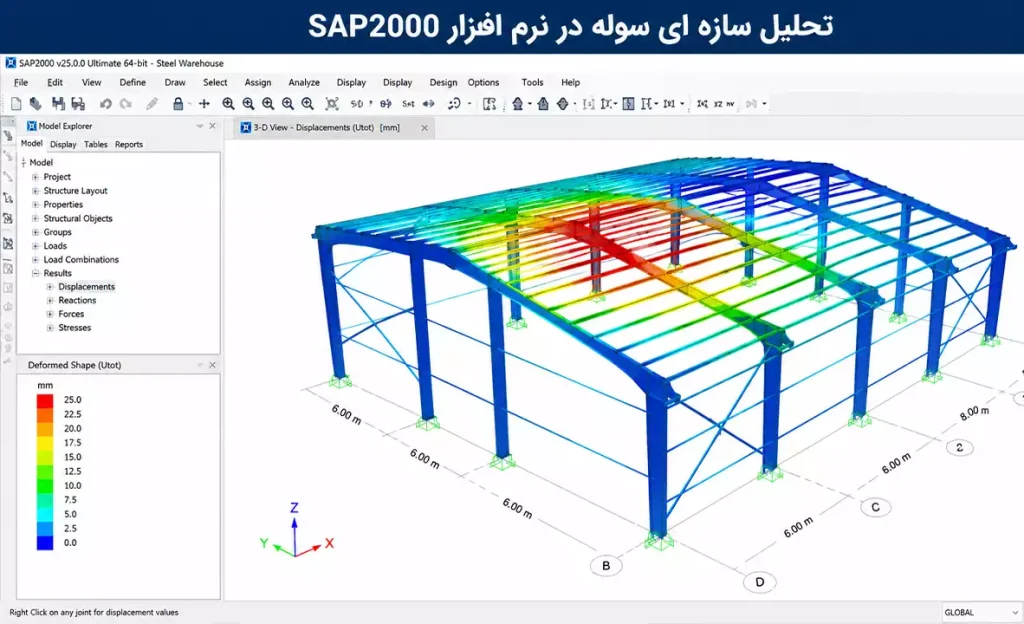
Task: Click the Pan cross-arrows icon
Action: point(204,104)
